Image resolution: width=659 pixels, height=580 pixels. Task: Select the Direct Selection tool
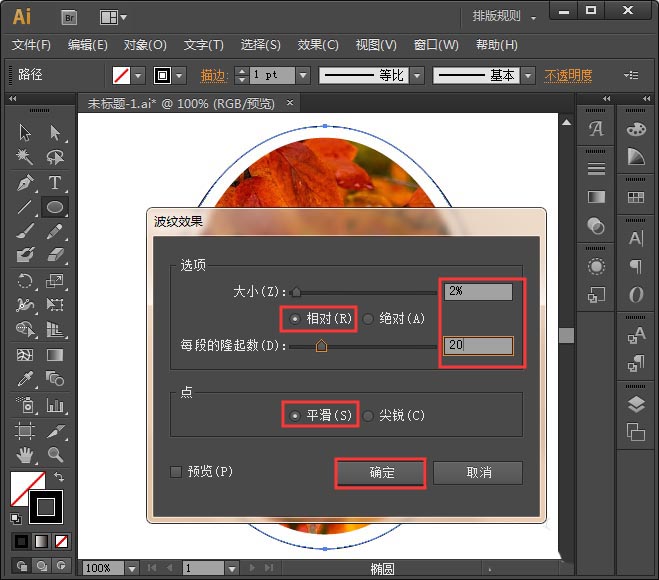coord(55,133)
